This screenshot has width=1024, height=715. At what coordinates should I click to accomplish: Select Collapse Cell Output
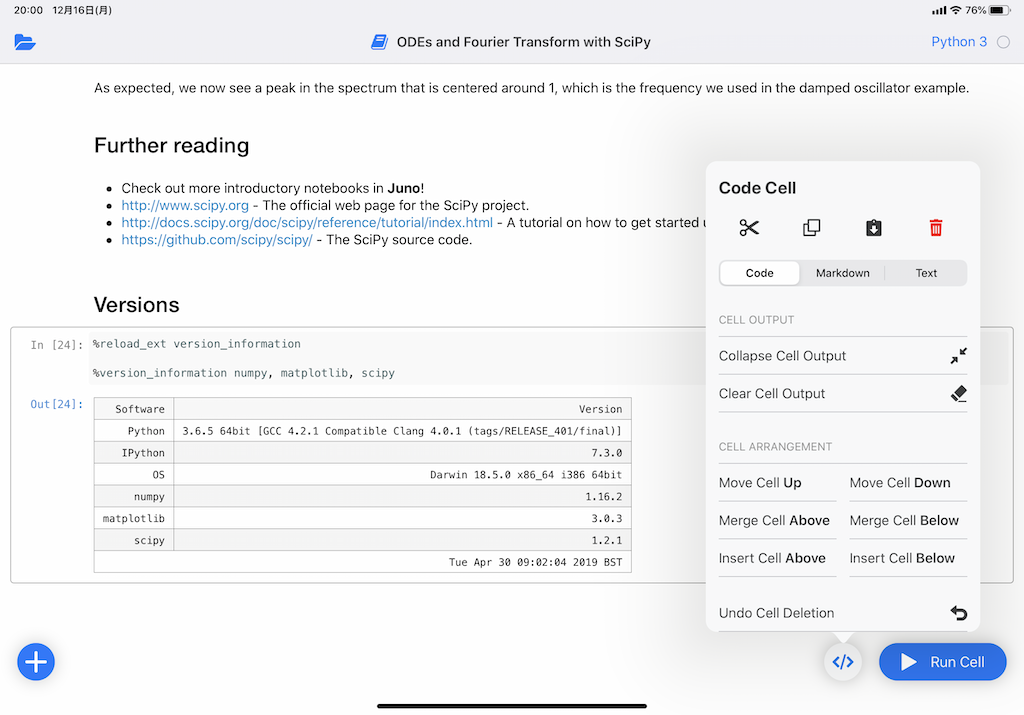point(842,356)
